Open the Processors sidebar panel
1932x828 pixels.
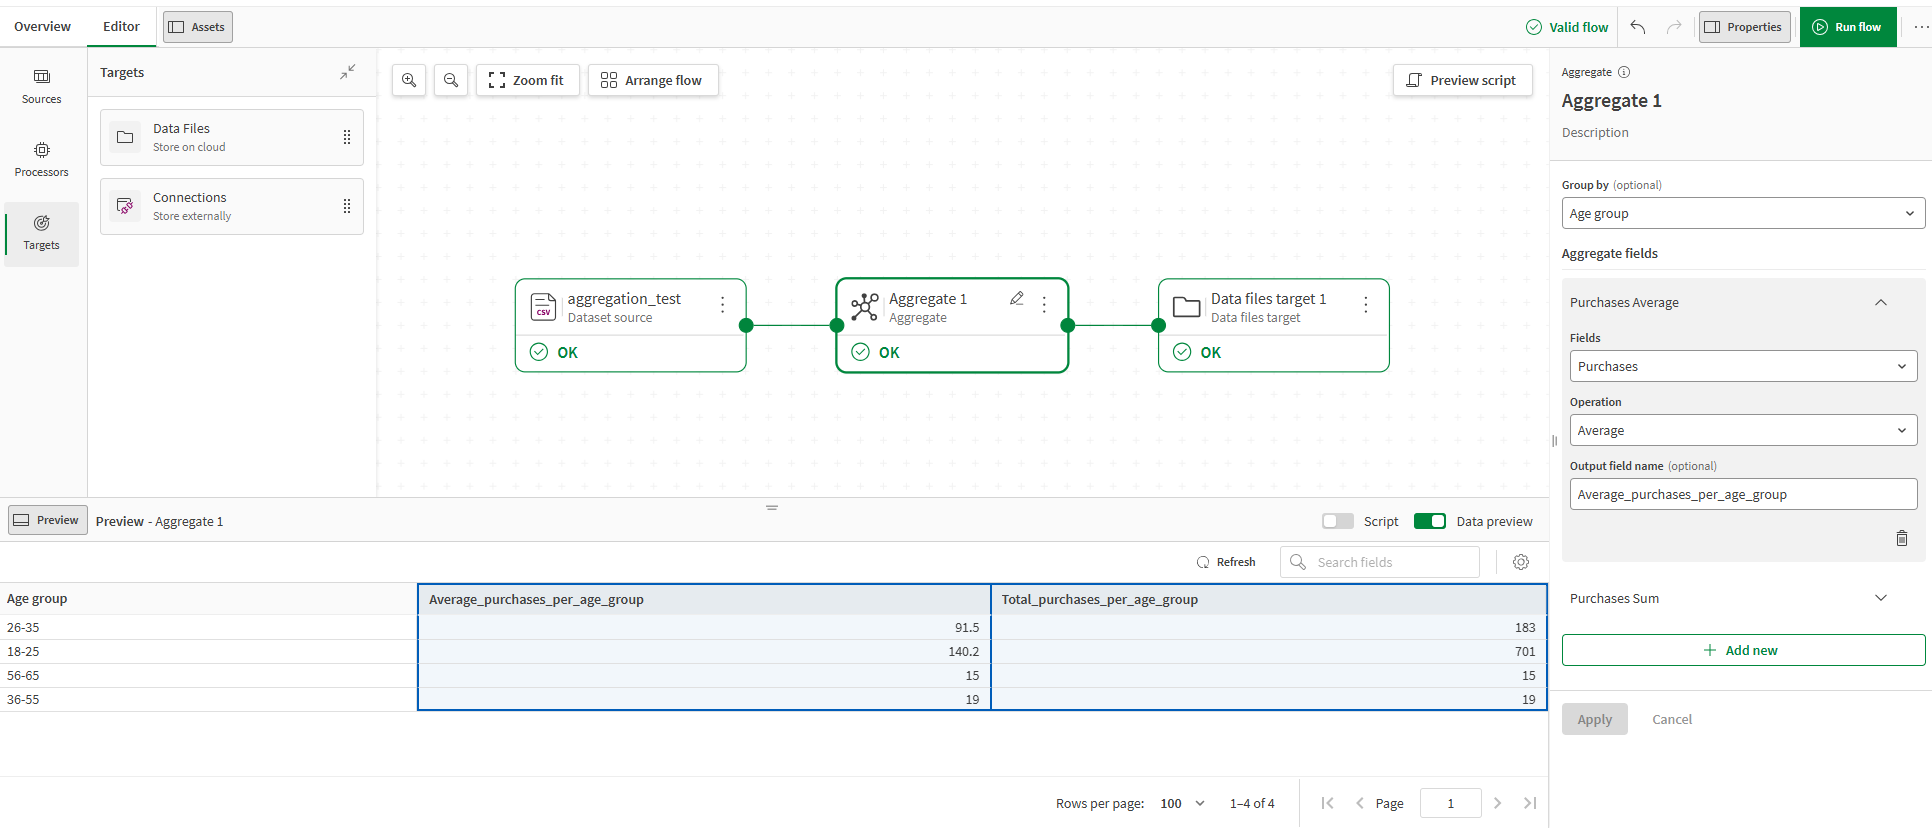42,160
